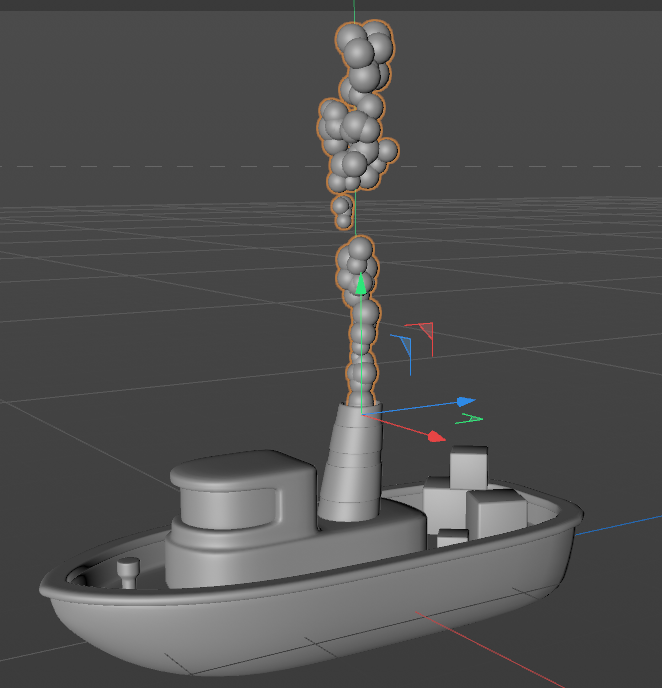Select the rounded cabin roof
The image size is (662, 688).
[x=243, y=469]
